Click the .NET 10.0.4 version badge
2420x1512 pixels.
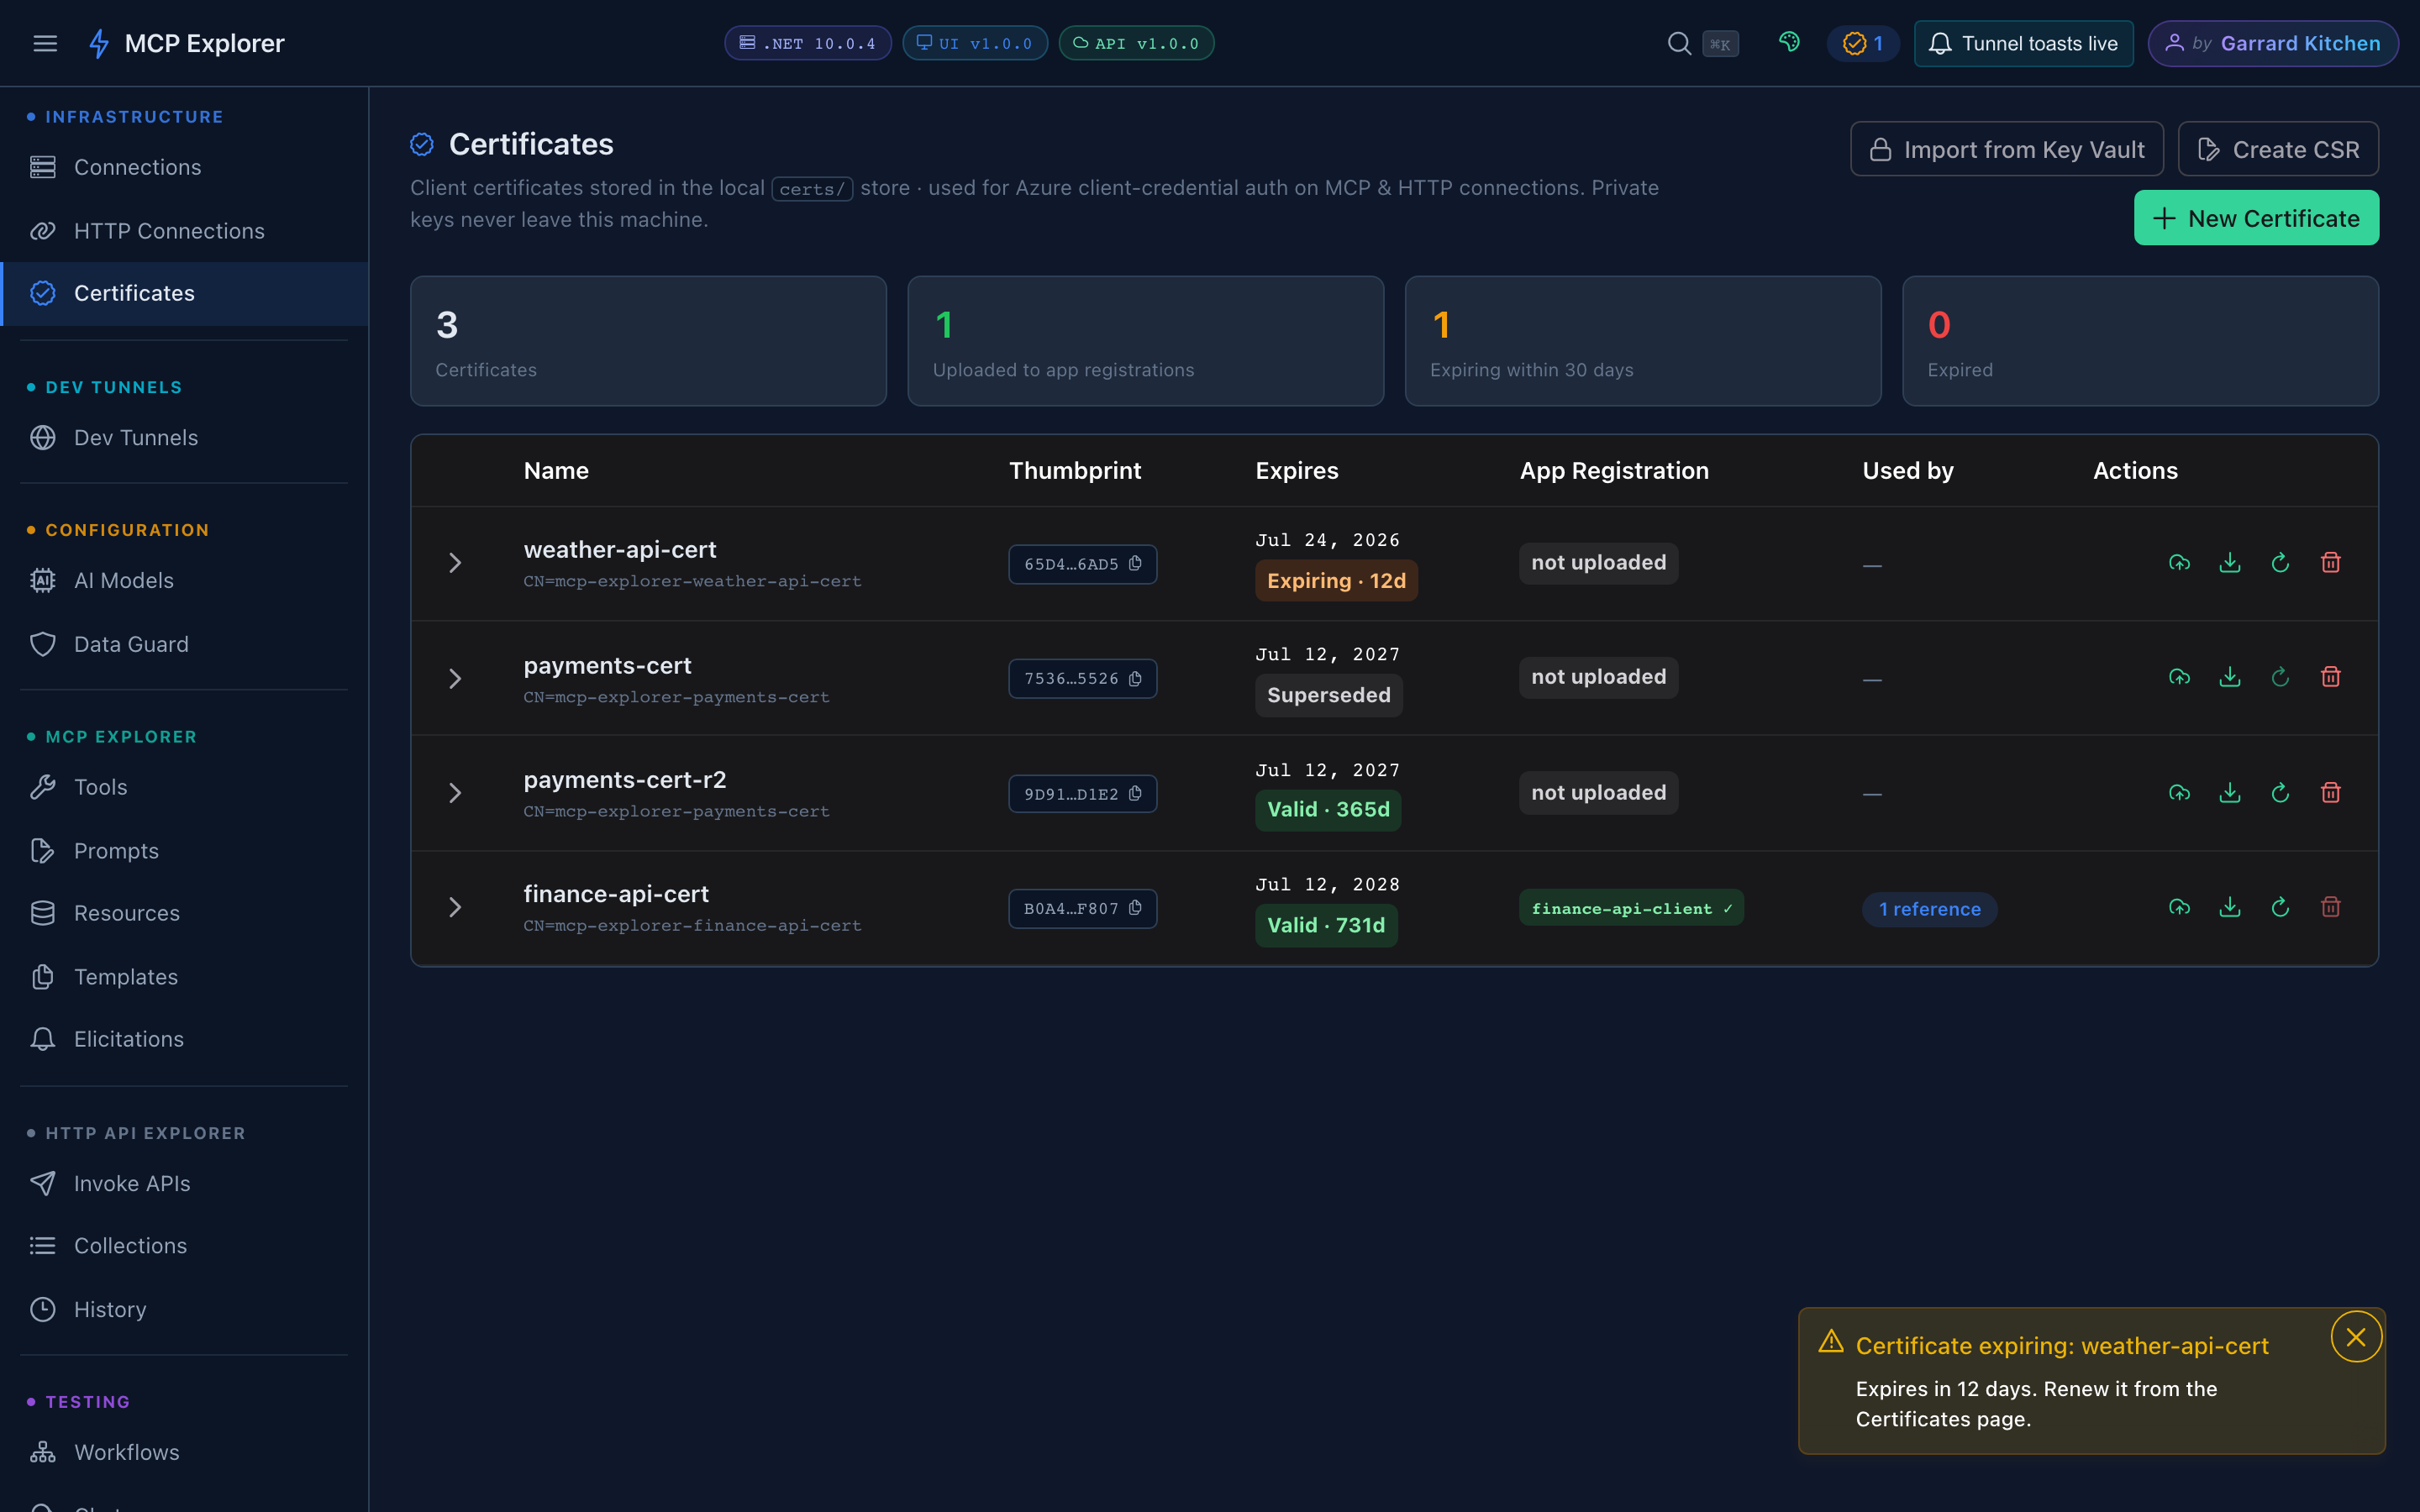(x=807, y=43)
